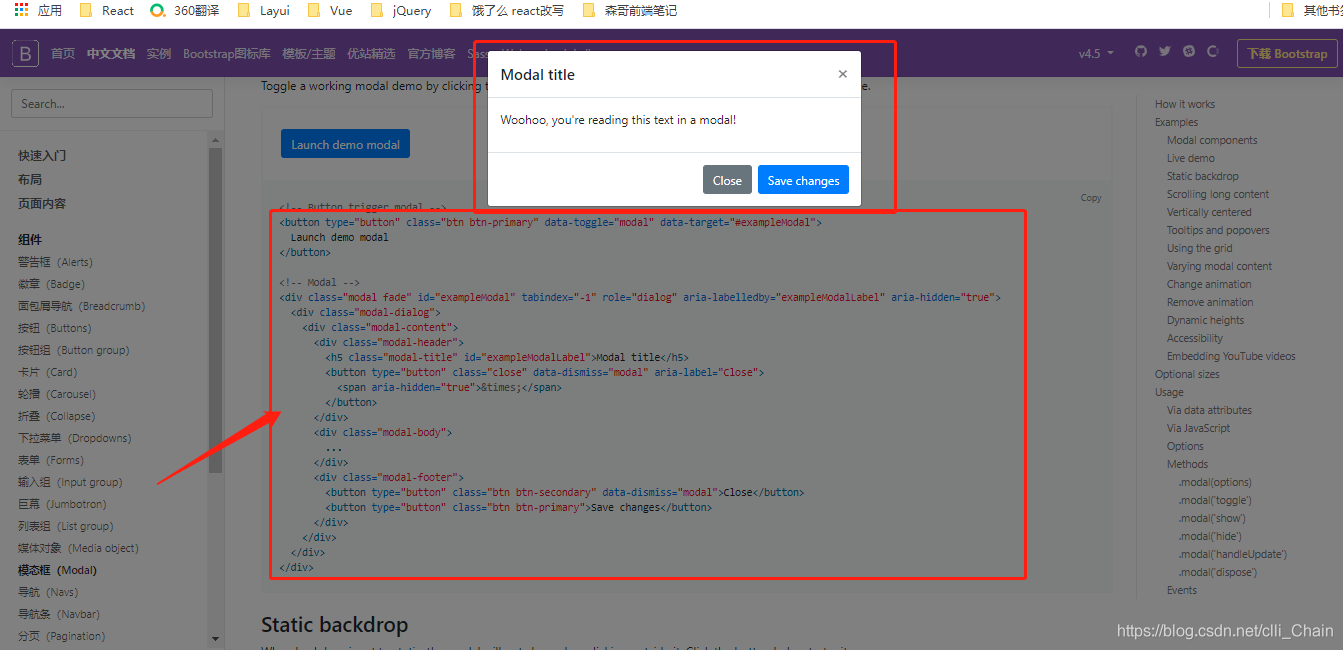This screenshot has height=650, width=1343.
Task: Expand the v4.5 version dropdown
Action: [1096, 53]
